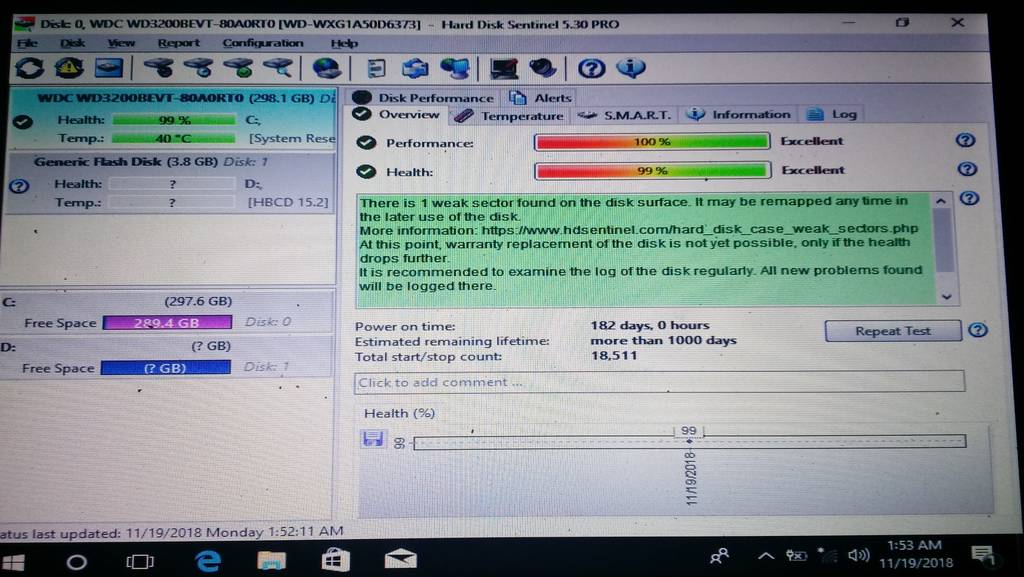Click the Cortana circle on taskbar
The image size is (1024, 577).
coord(76,562)
